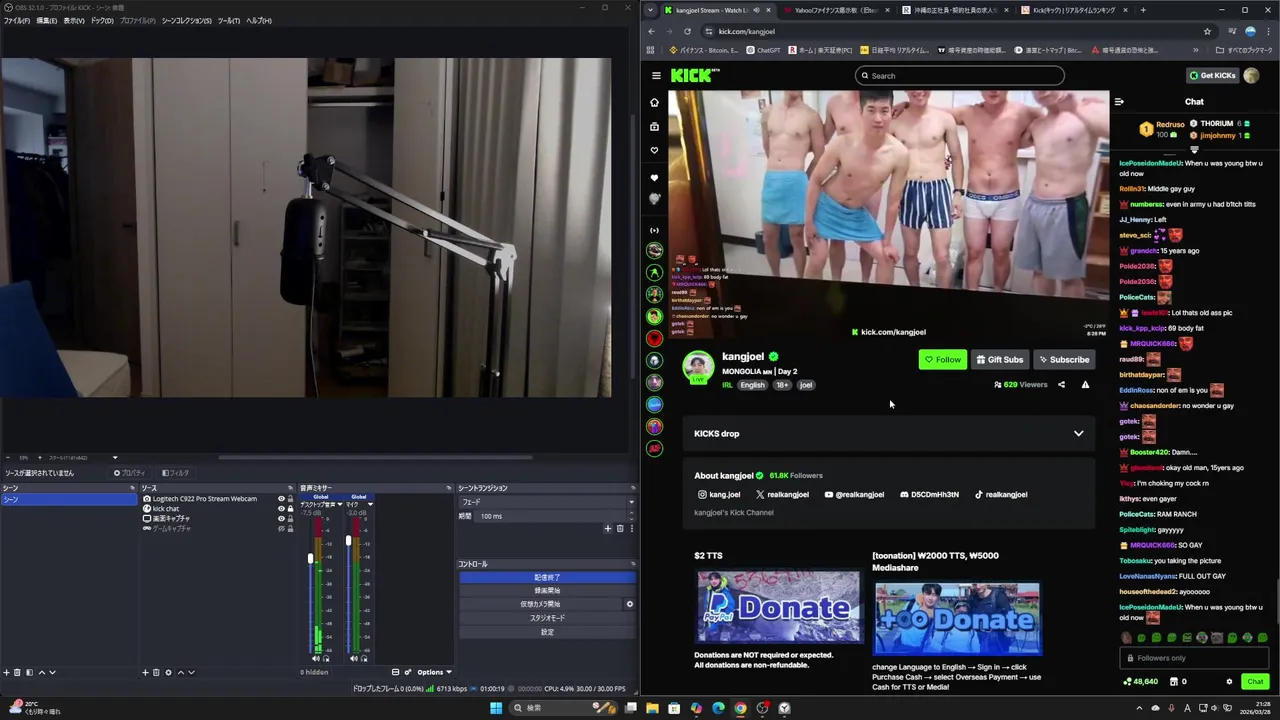
Task: Open the ファイル menu in OBS
Action: [x=16, y=21]
